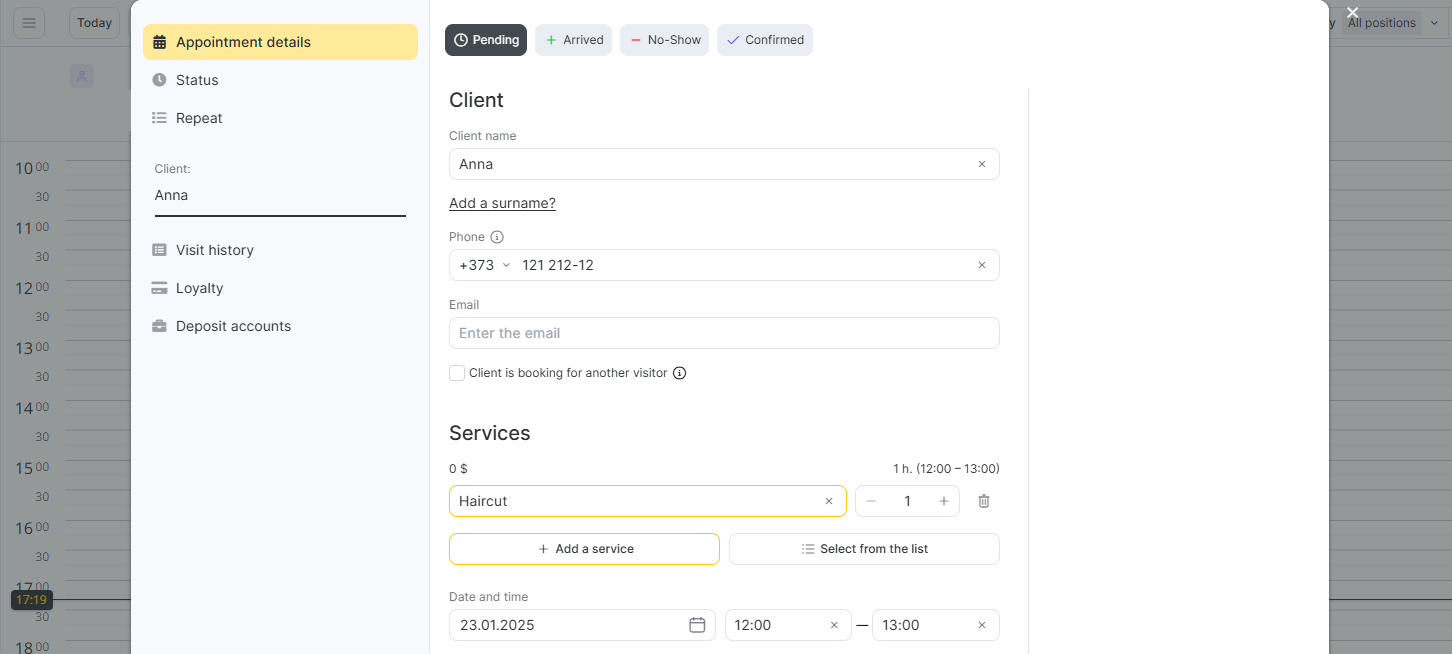Open the calendar date picker icon
Screen dimensions: 1452x654
coord(697,625)
